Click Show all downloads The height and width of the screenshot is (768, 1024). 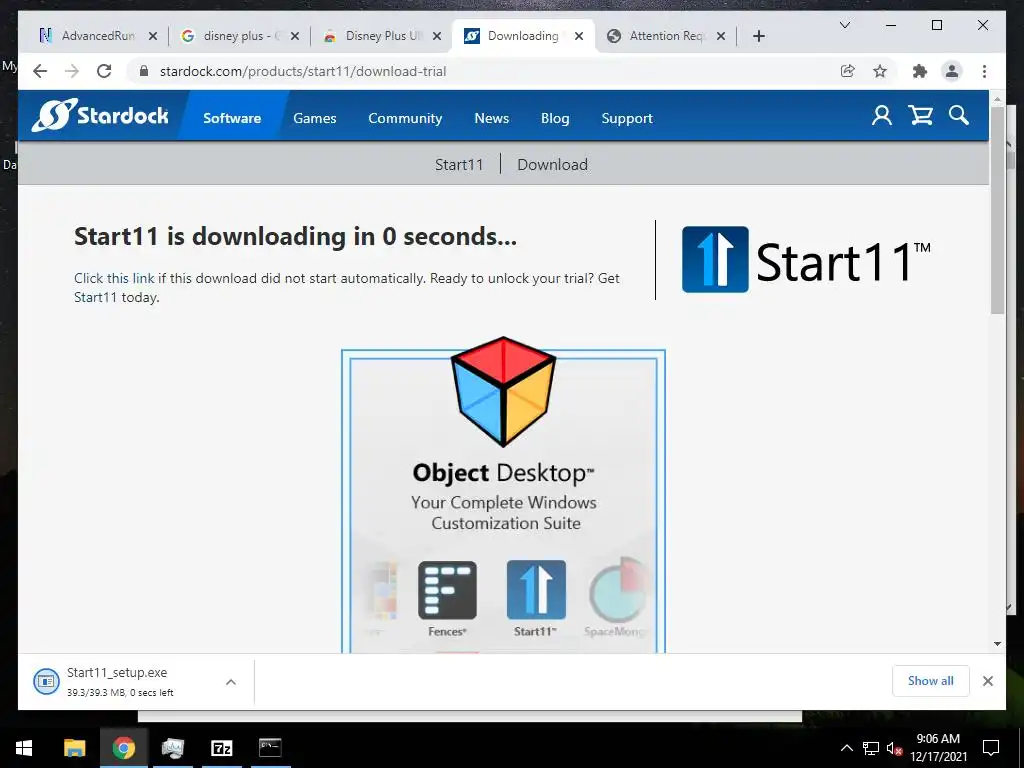click(930, 681)
